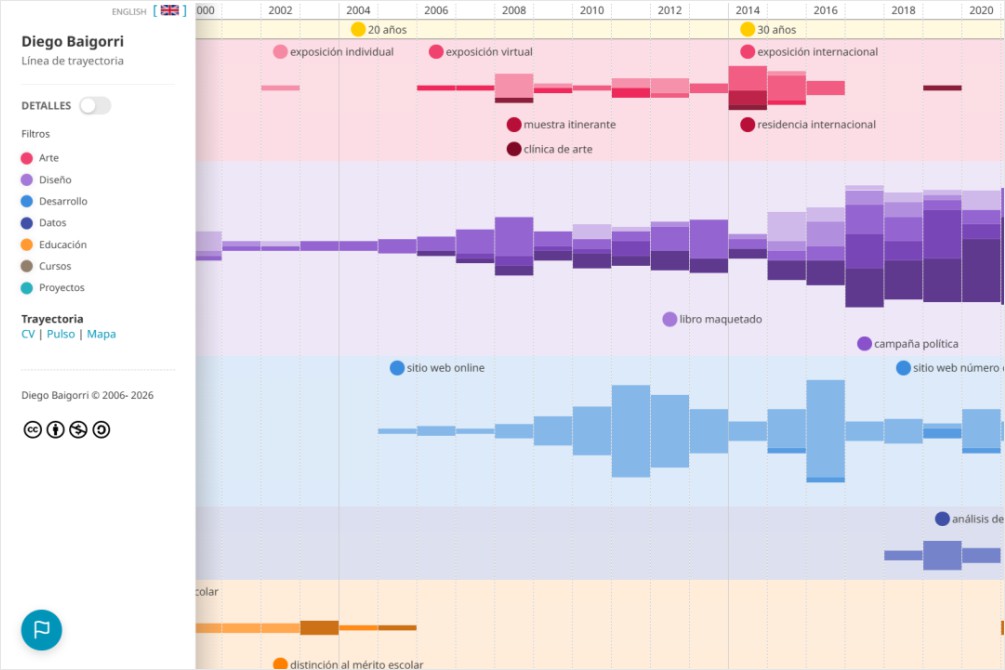
Task: Click the tall blue development bar for 2011
Action: (631, 431)
